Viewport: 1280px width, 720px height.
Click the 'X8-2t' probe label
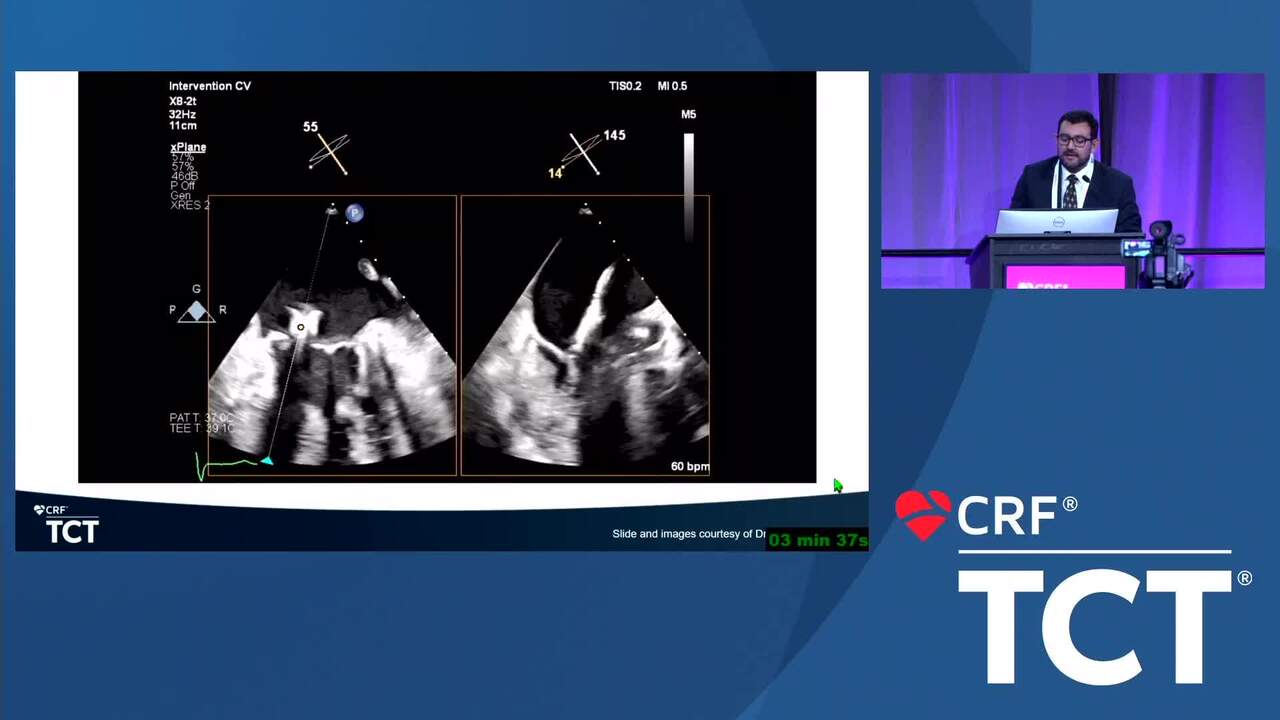(183, 101)
